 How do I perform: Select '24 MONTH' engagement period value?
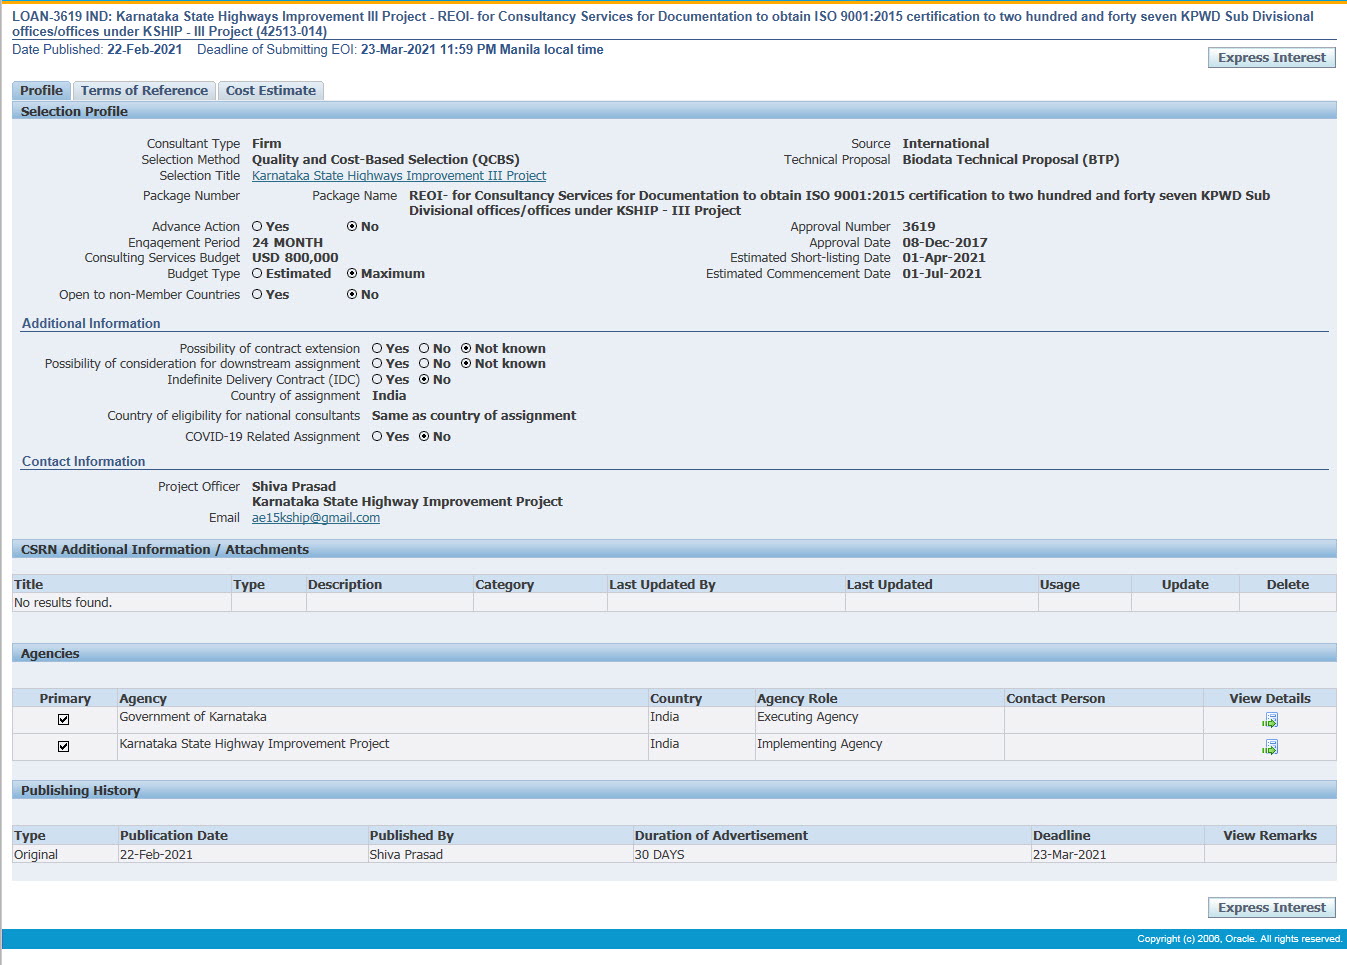(x=287, y=243)
